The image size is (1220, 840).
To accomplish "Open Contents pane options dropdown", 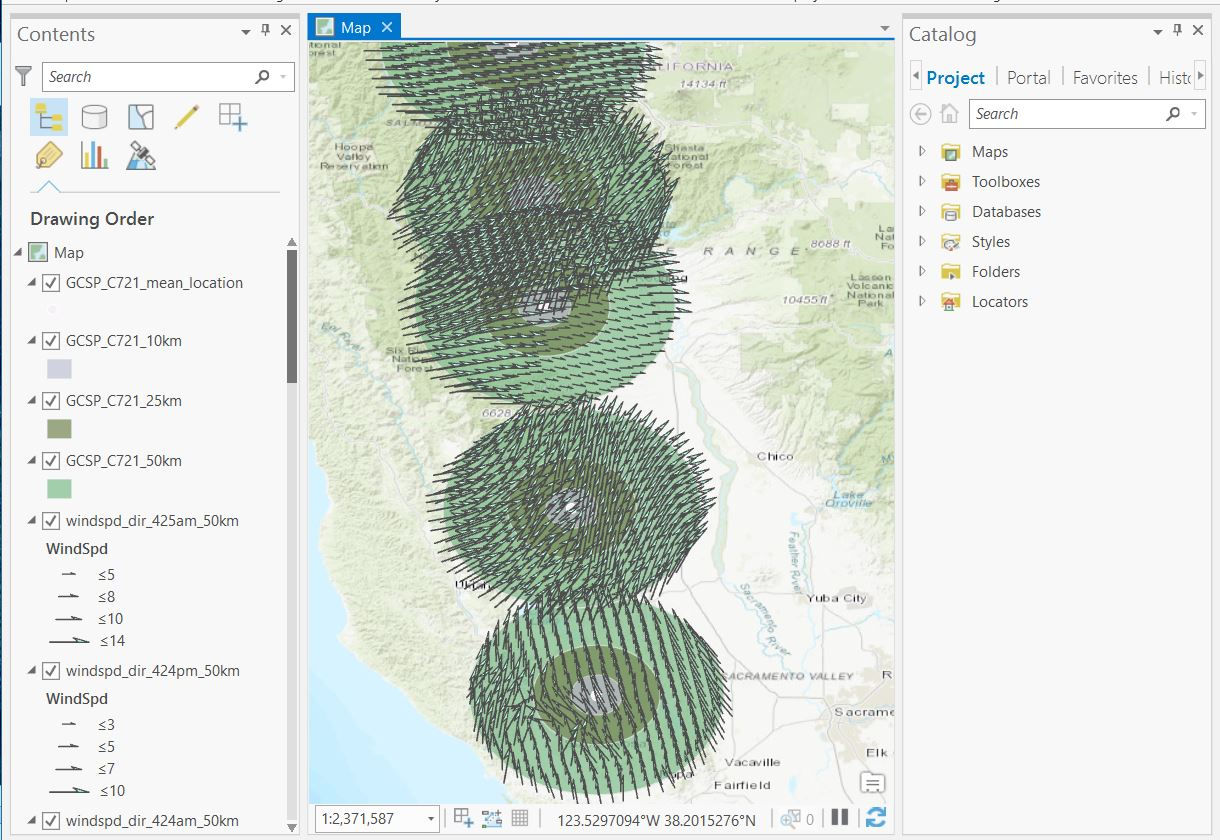I will point(246,32).
